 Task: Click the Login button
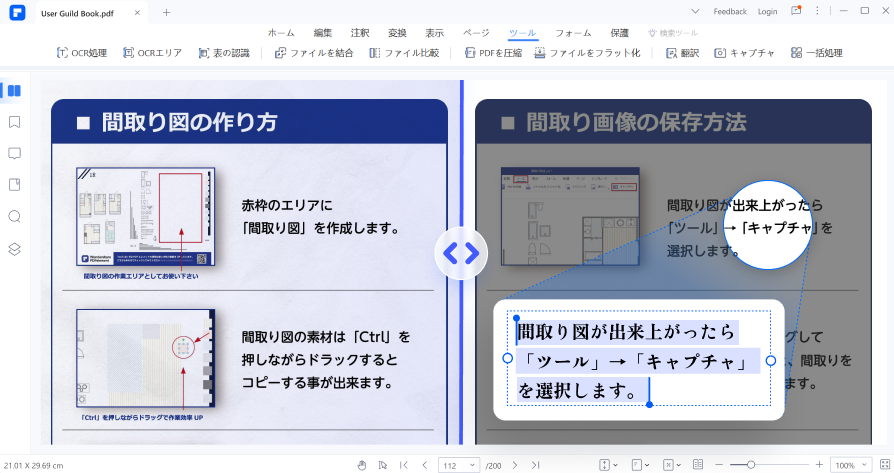tap(767, 11)
